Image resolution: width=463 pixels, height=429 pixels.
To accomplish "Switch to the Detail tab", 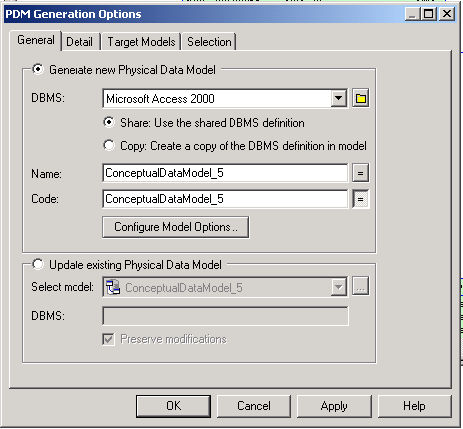I will coord(80,42).
